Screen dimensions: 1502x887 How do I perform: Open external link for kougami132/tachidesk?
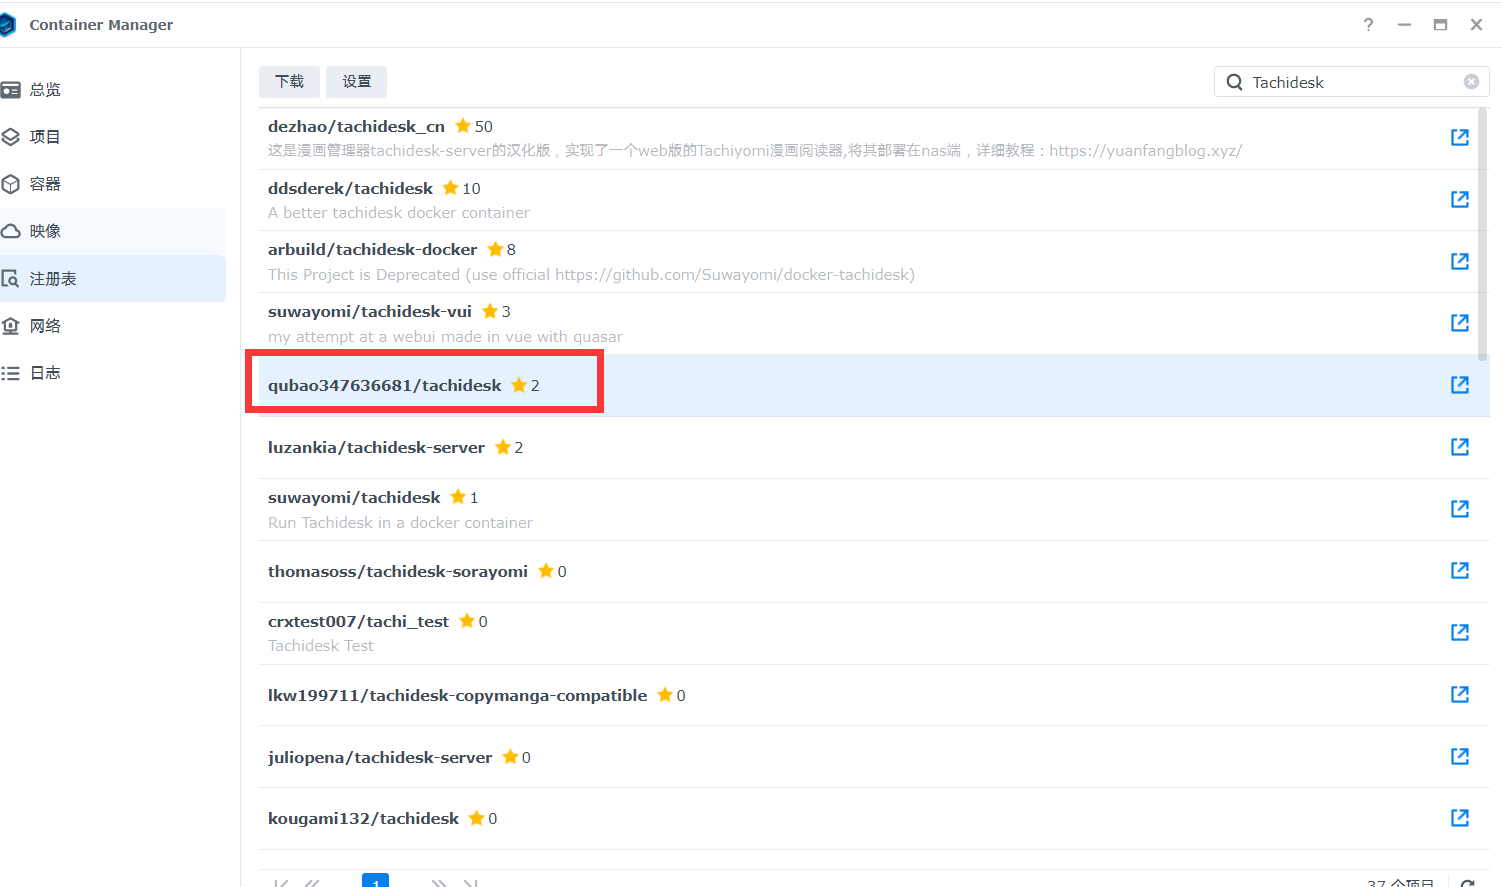1460,818
